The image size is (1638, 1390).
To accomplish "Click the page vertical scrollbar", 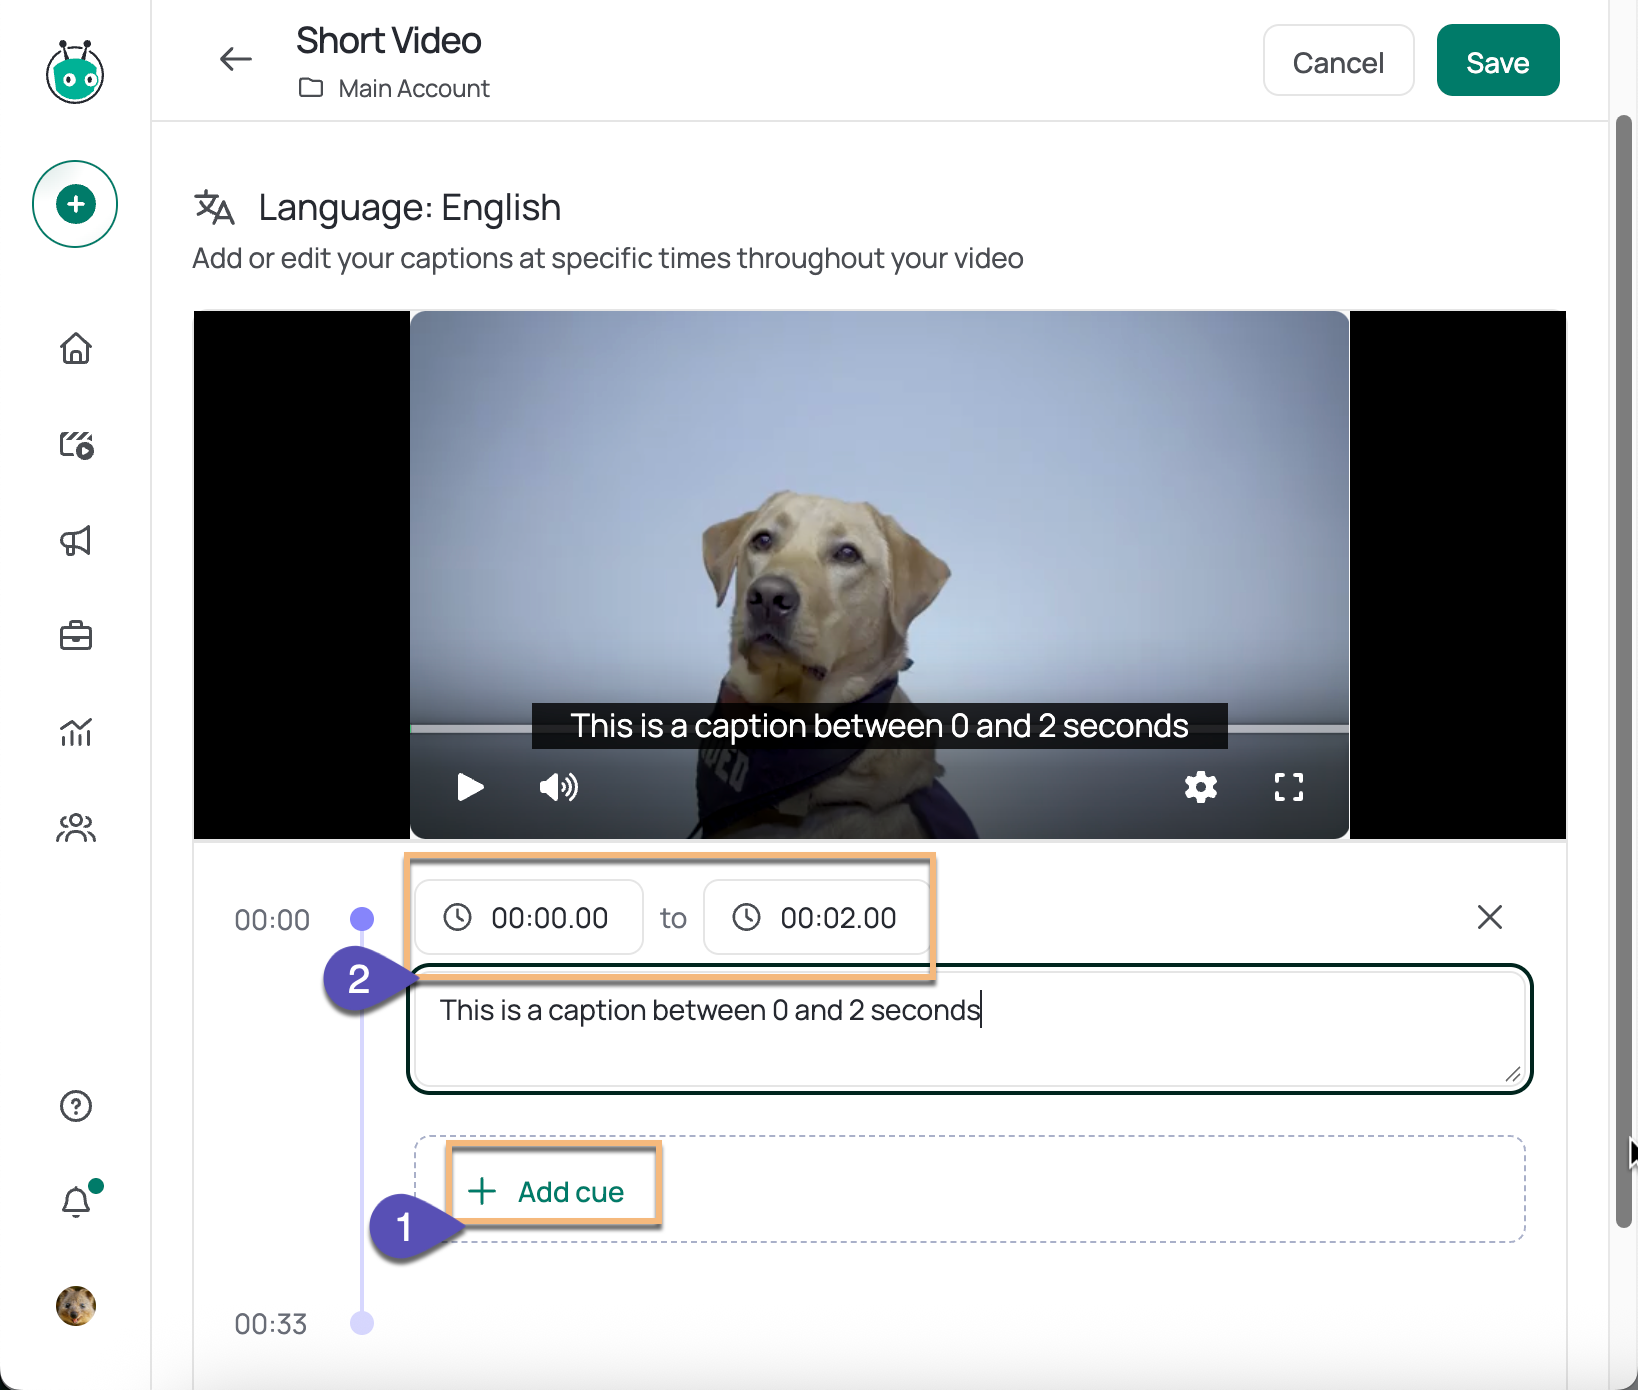I will [x=1624, y=670].
